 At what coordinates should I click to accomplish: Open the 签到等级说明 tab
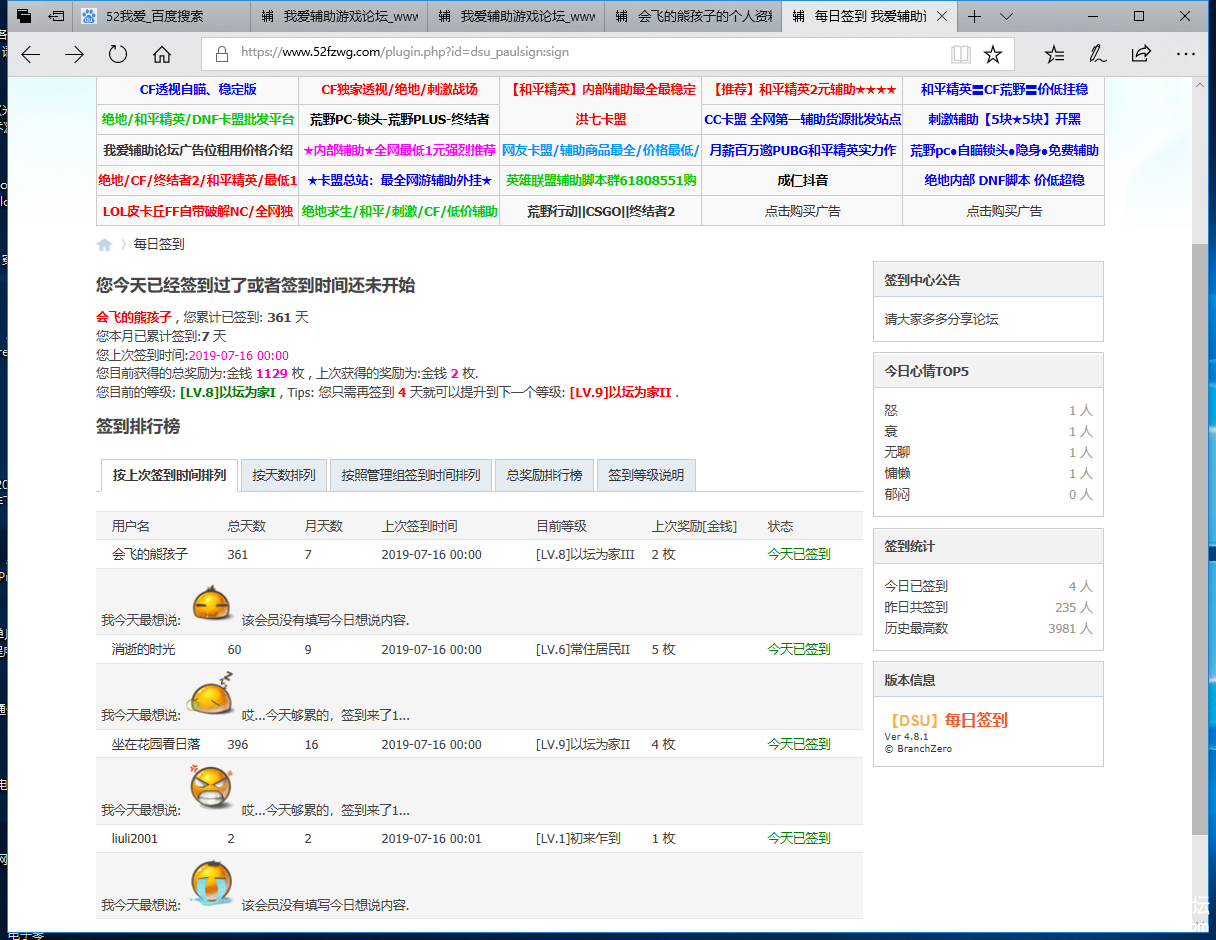(646, 476)
